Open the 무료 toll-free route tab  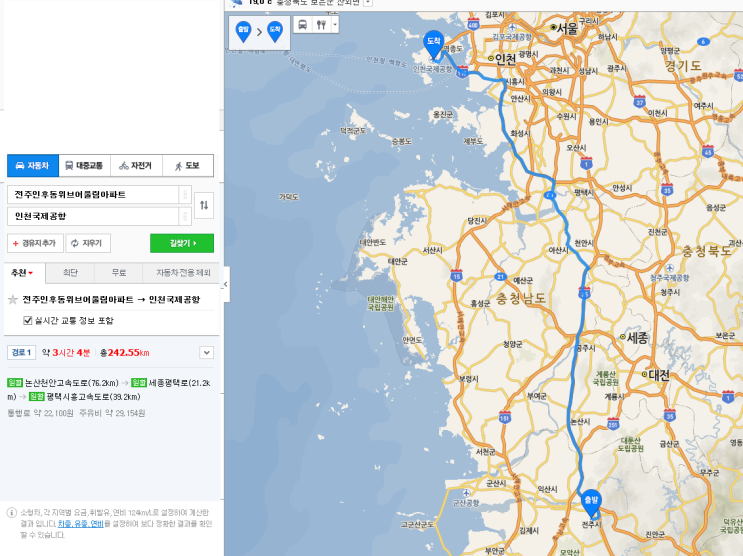pyautogui.click(x=118, y=273)
